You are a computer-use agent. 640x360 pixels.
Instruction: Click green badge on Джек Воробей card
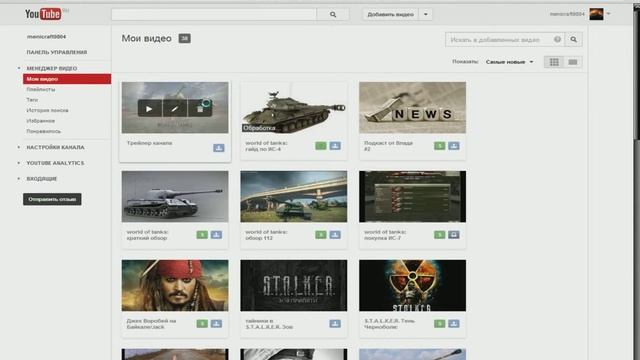click(x=202, y=324)
